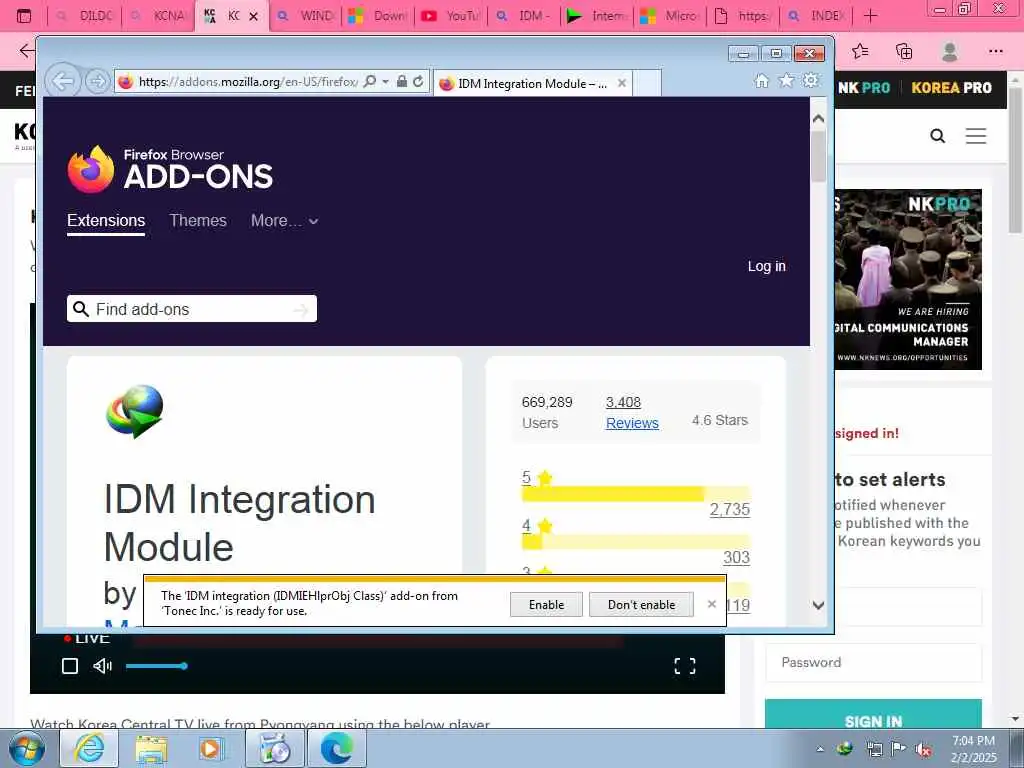Click the Windows Start orb
The image size is (1024, 768).
coord(27,748)
